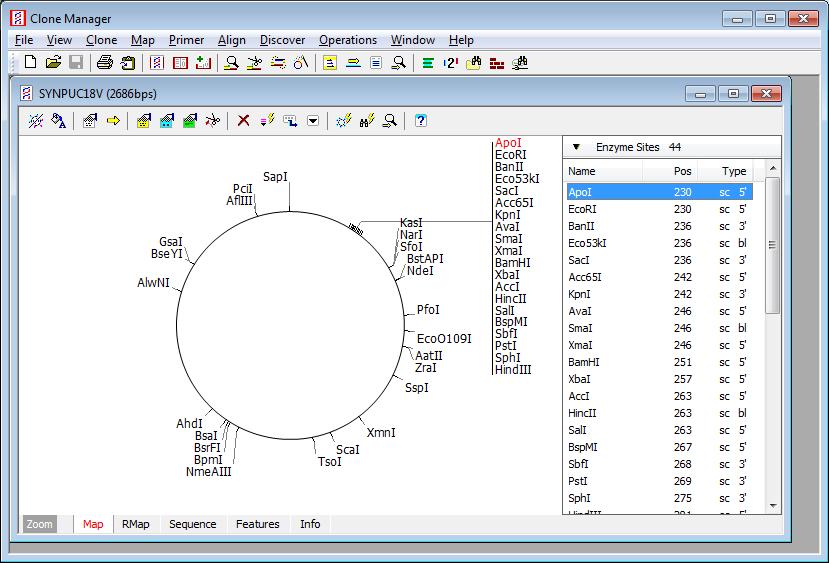Screen dimensions: 829x563
Task: Click the white house-with-flag icon in the map toolbar
Action: (90, 121)
